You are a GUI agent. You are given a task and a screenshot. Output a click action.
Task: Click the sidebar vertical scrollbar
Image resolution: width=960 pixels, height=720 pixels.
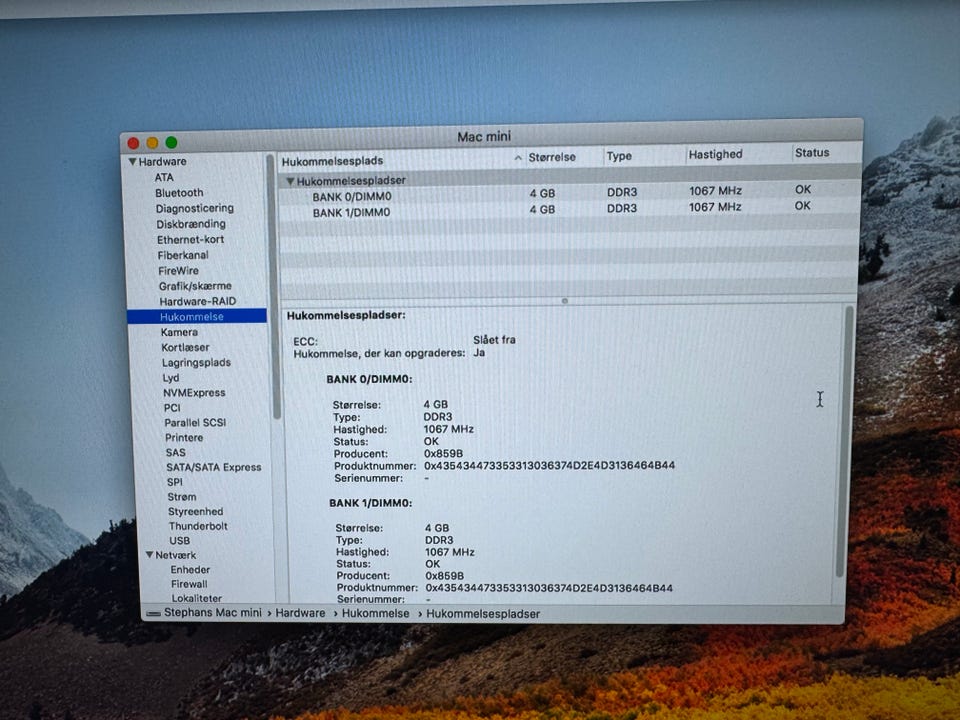272,288
